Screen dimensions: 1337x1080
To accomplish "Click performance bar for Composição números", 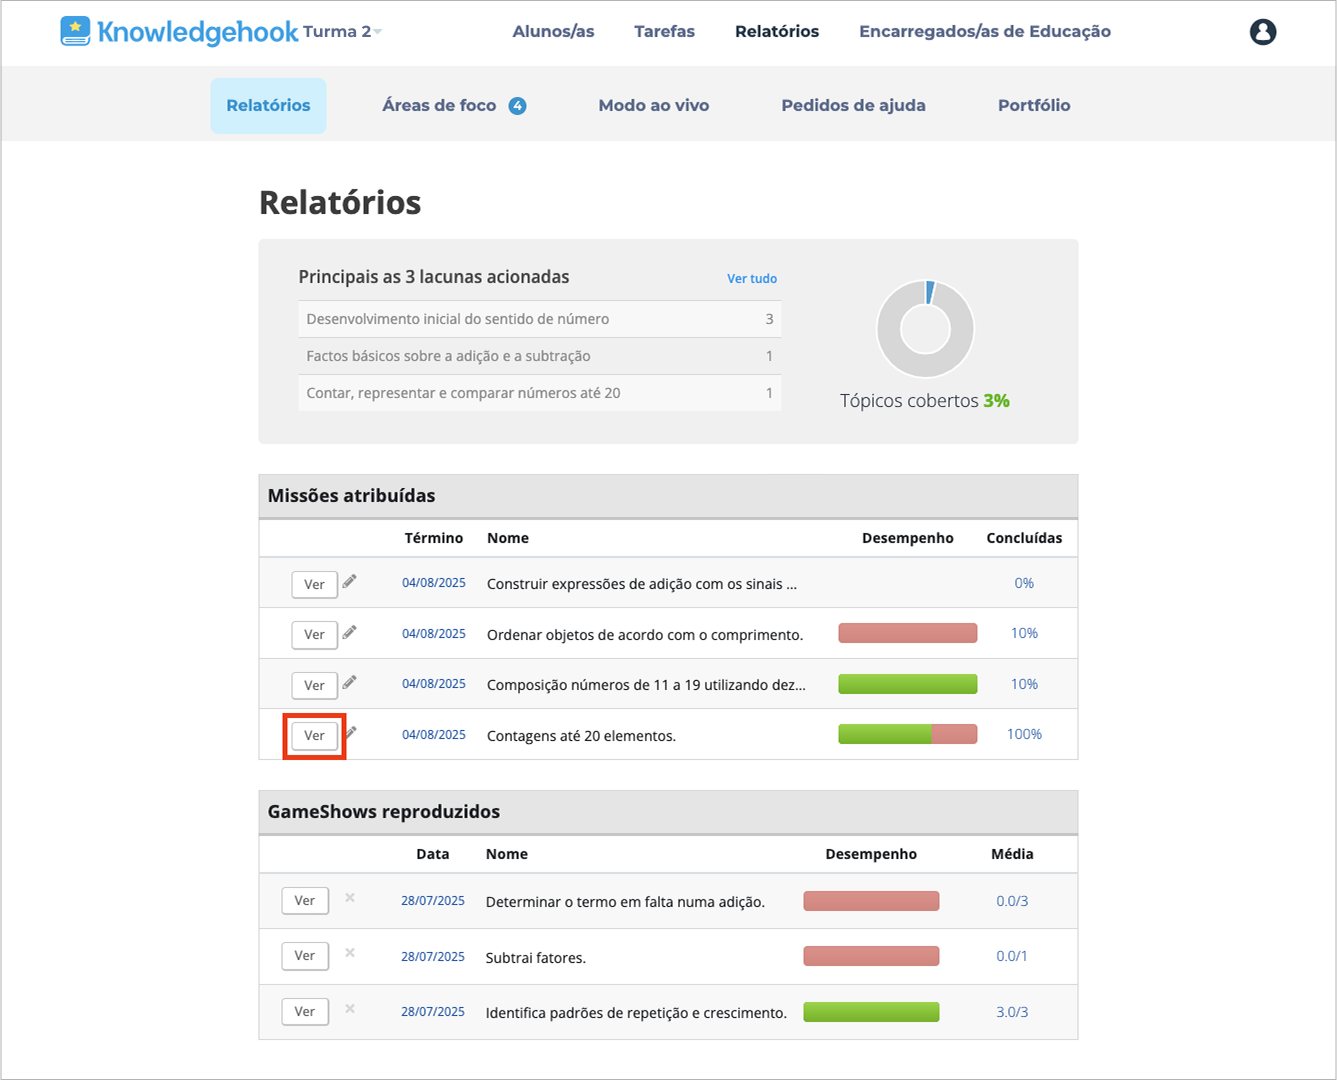I will 908,684.
